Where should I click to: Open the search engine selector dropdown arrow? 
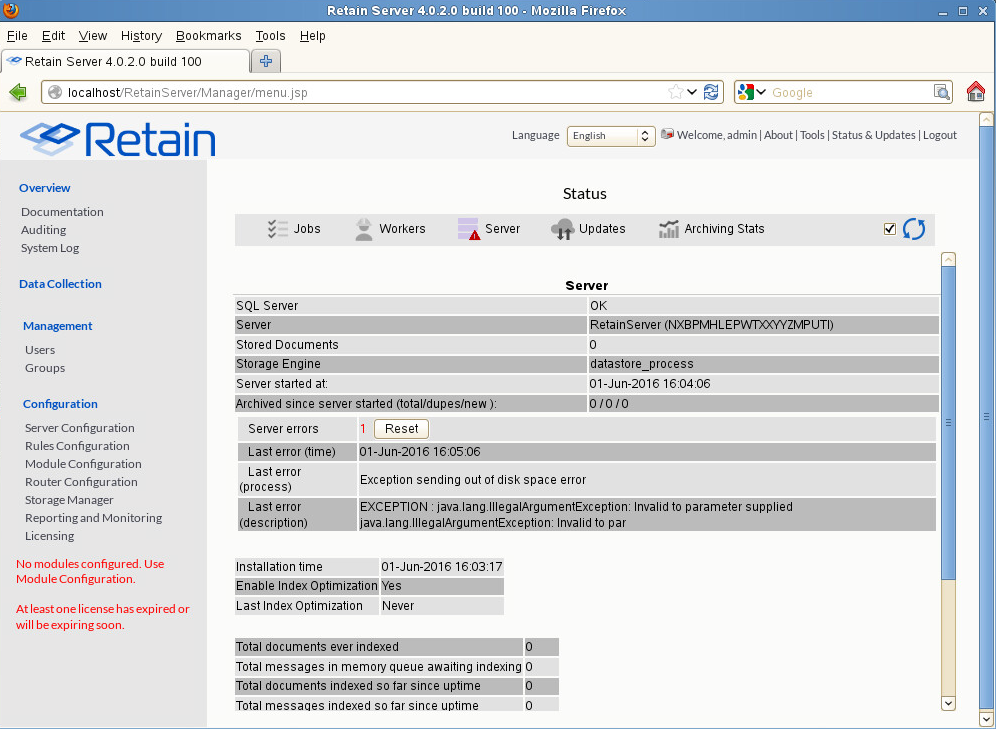tap(760, 92)
